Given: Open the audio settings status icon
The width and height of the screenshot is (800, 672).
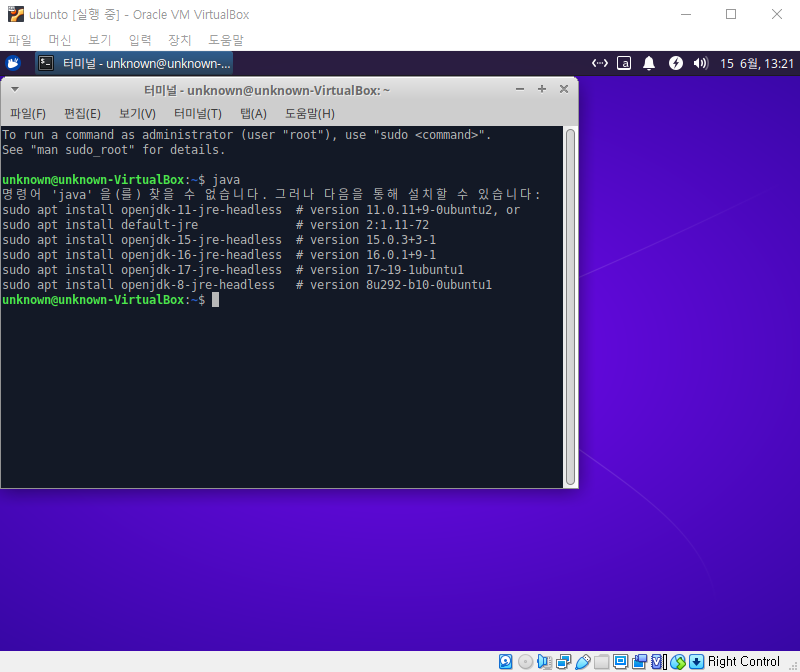Looking at the screenshot, I should click(x=544, y=662).
